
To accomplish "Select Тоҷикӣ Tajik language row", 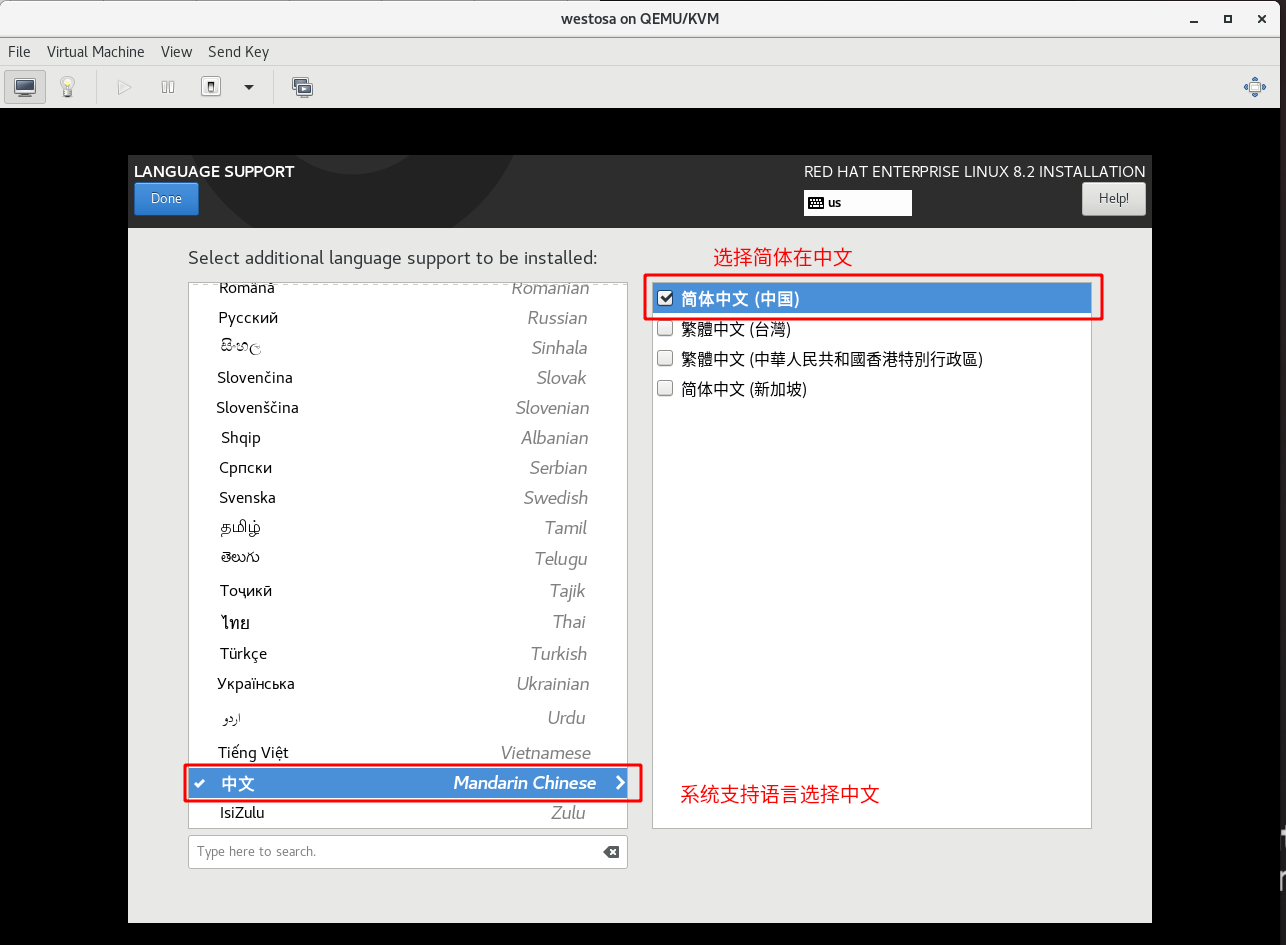I will tap(408, 591).
